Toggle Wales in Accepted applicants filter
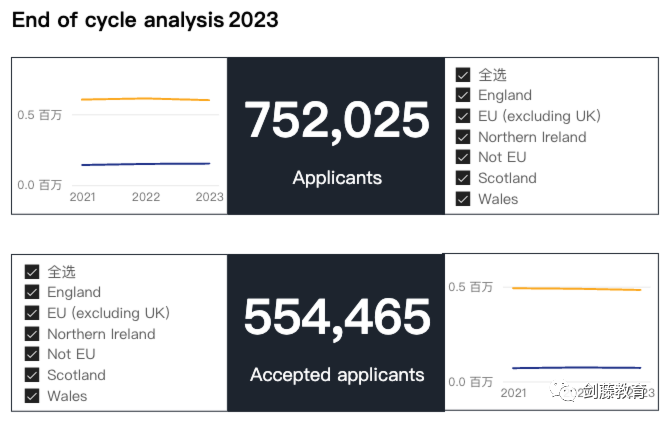The width and height of the screenshot is (668, 421). [x=32, y=396]
